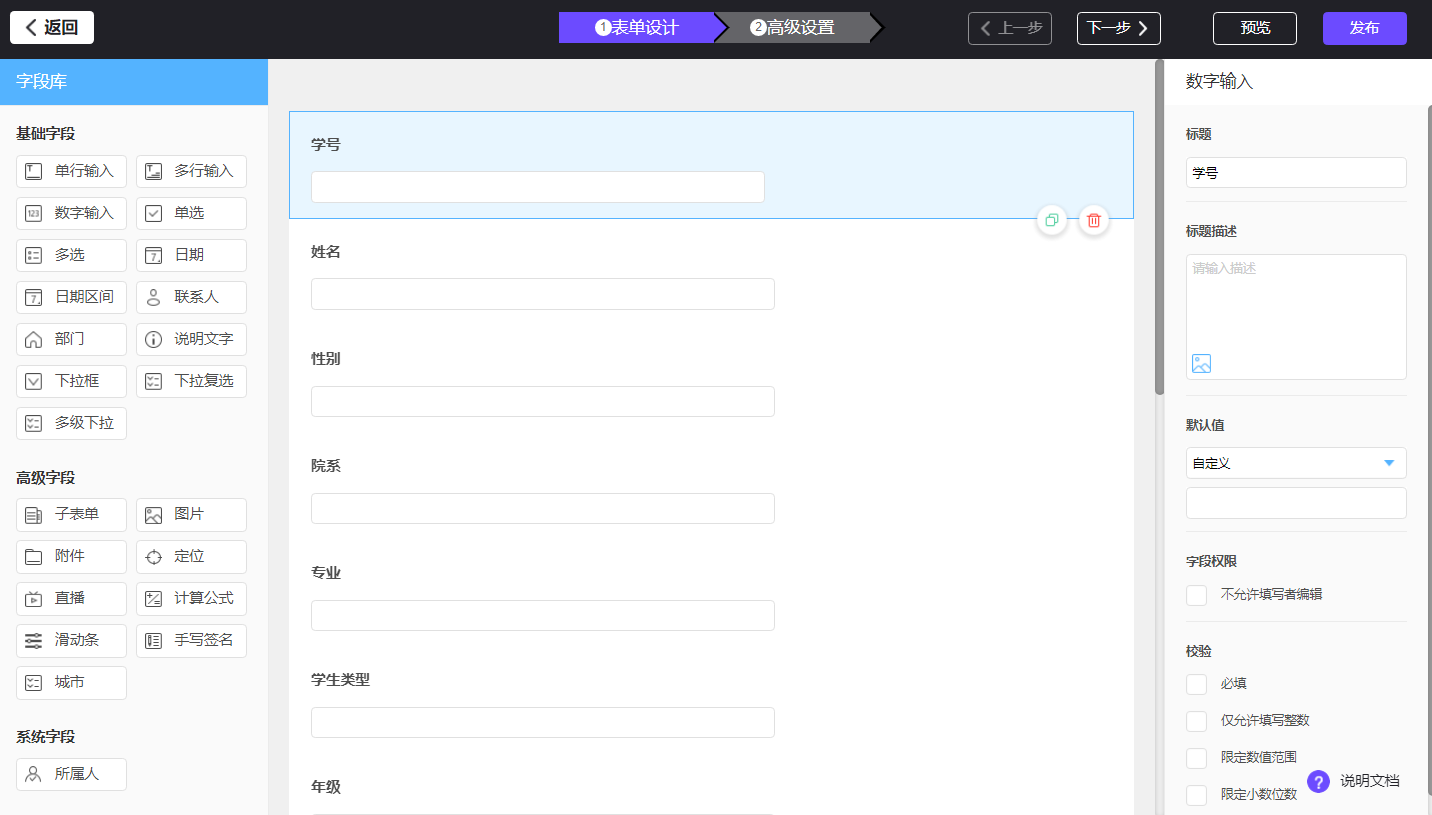The width and height of the screenshot is (1432, 815).
Task: Insert a 滑动条 field
Action: (72, 640)
